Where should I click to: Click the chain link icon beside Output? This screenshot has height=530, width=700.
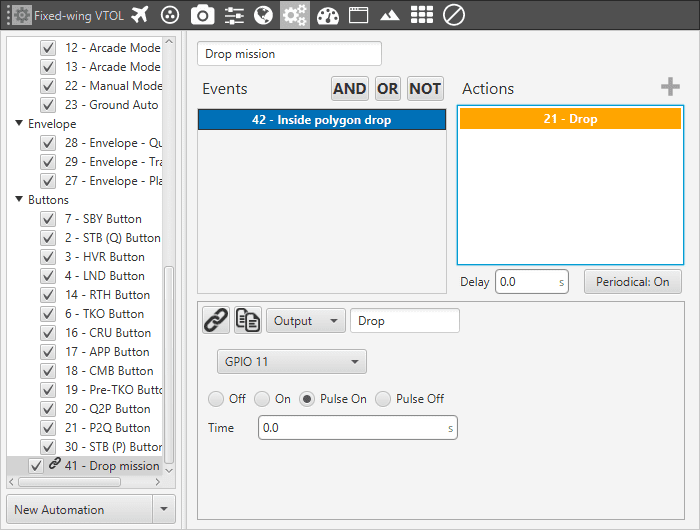point(215,321)
